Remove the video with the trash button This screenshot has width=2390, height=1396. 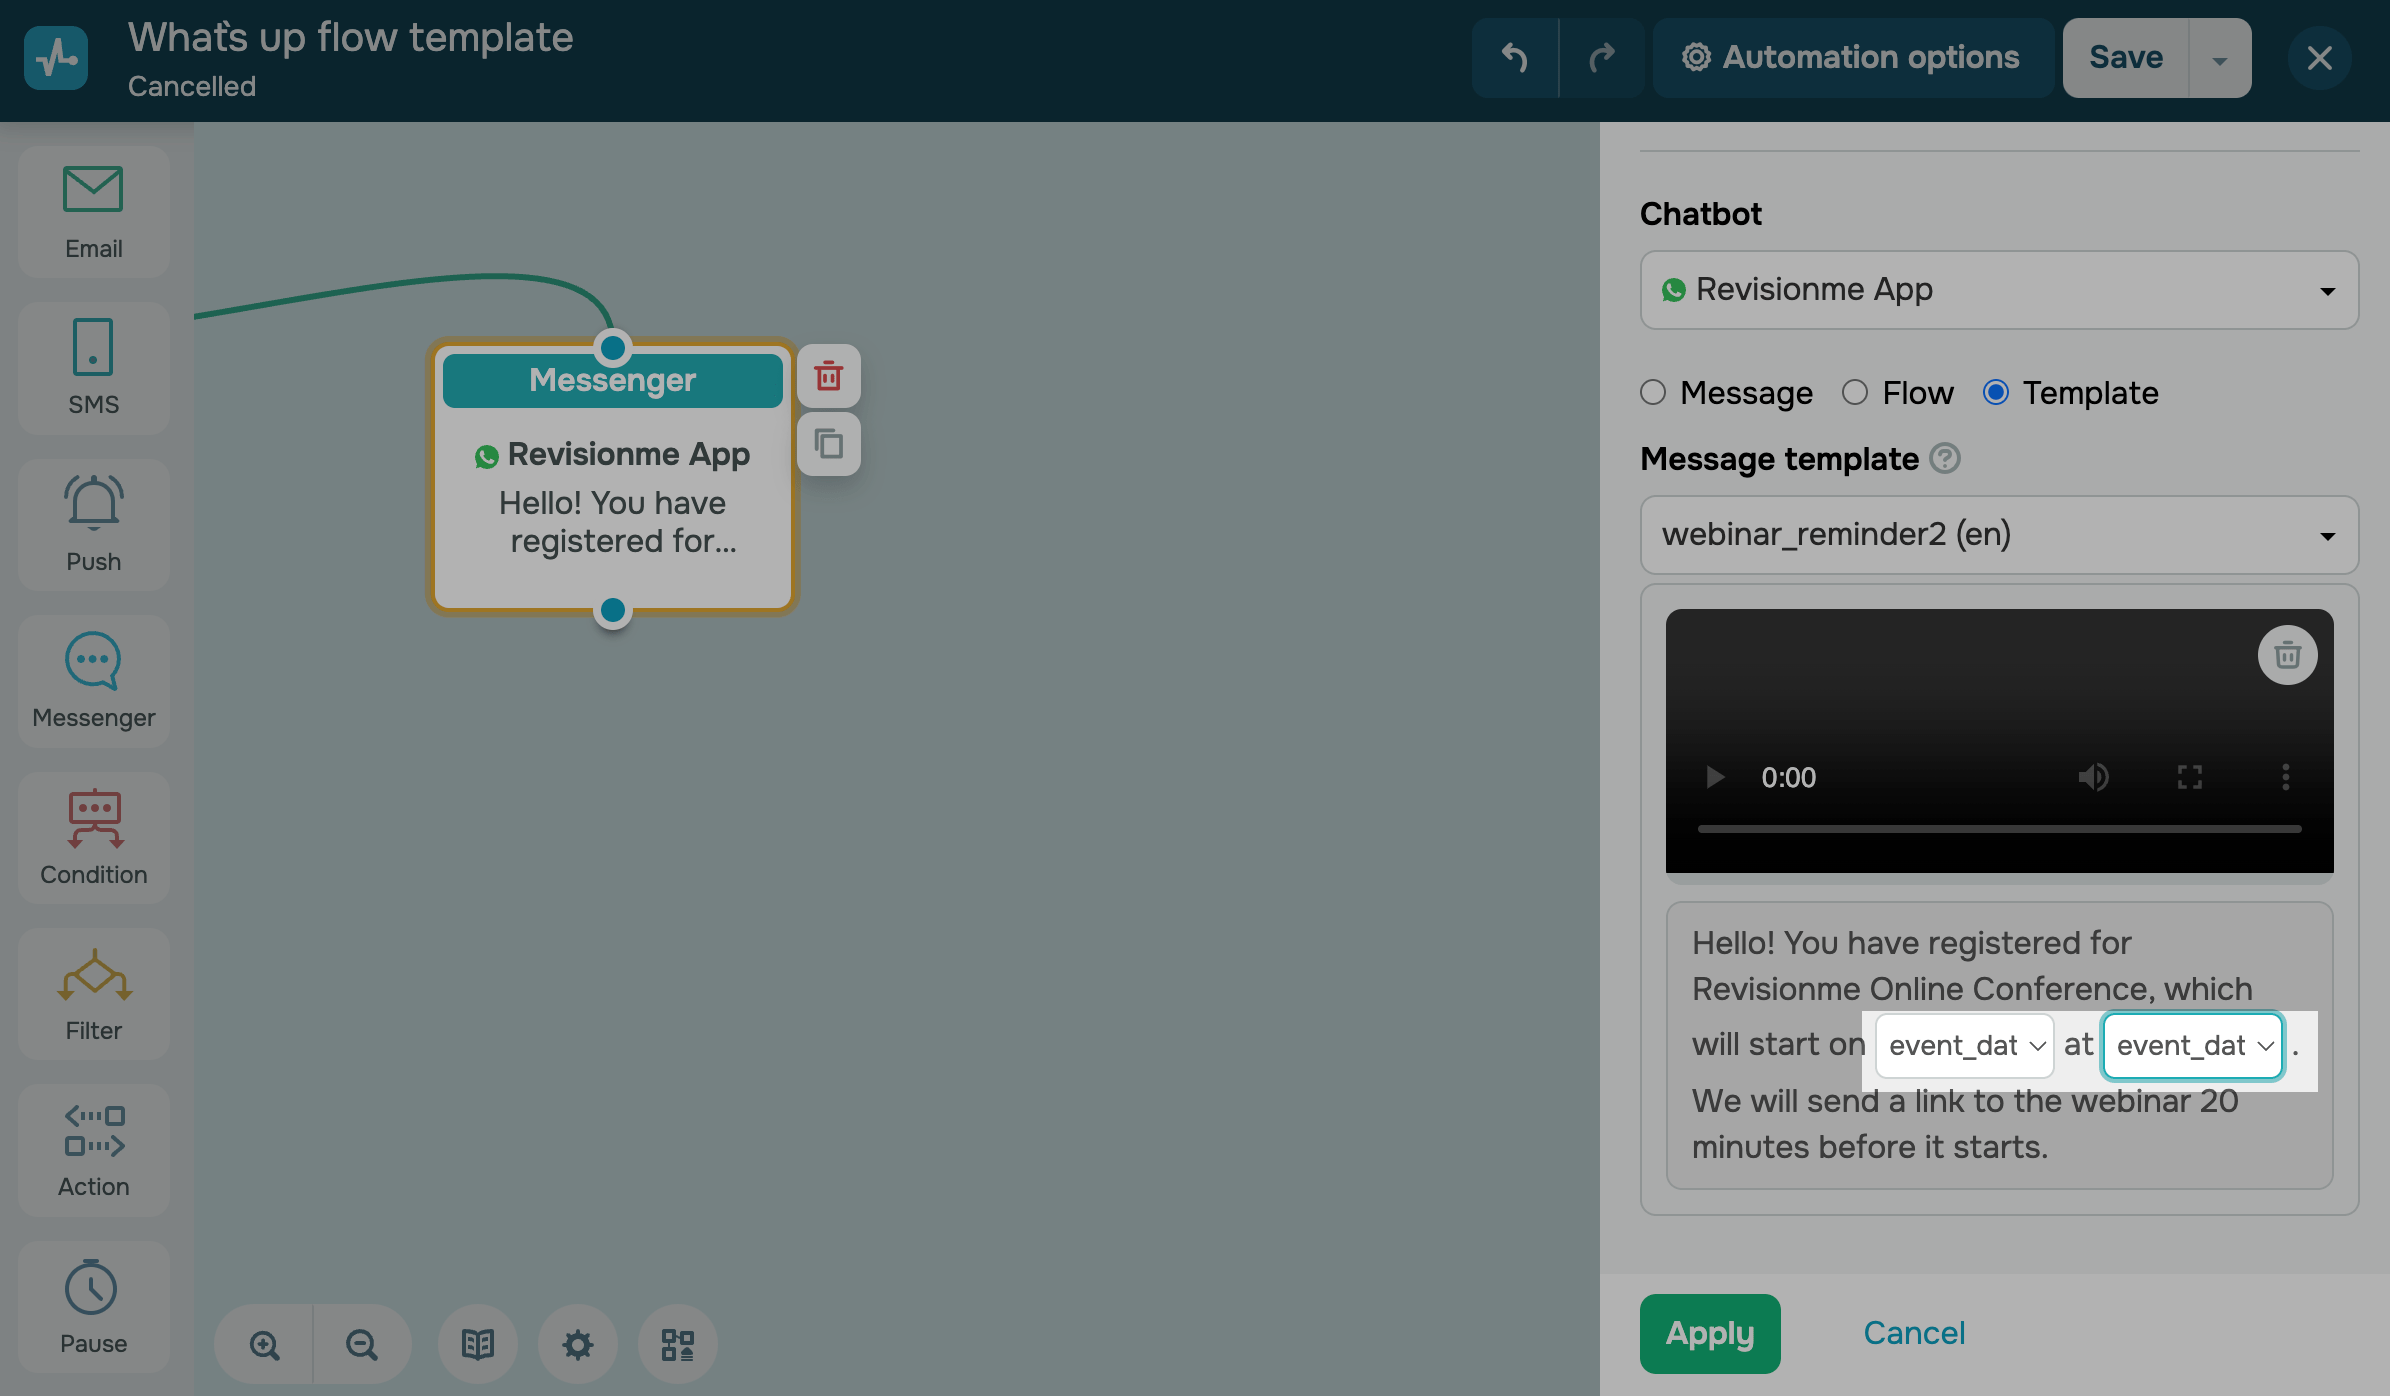2286,655
